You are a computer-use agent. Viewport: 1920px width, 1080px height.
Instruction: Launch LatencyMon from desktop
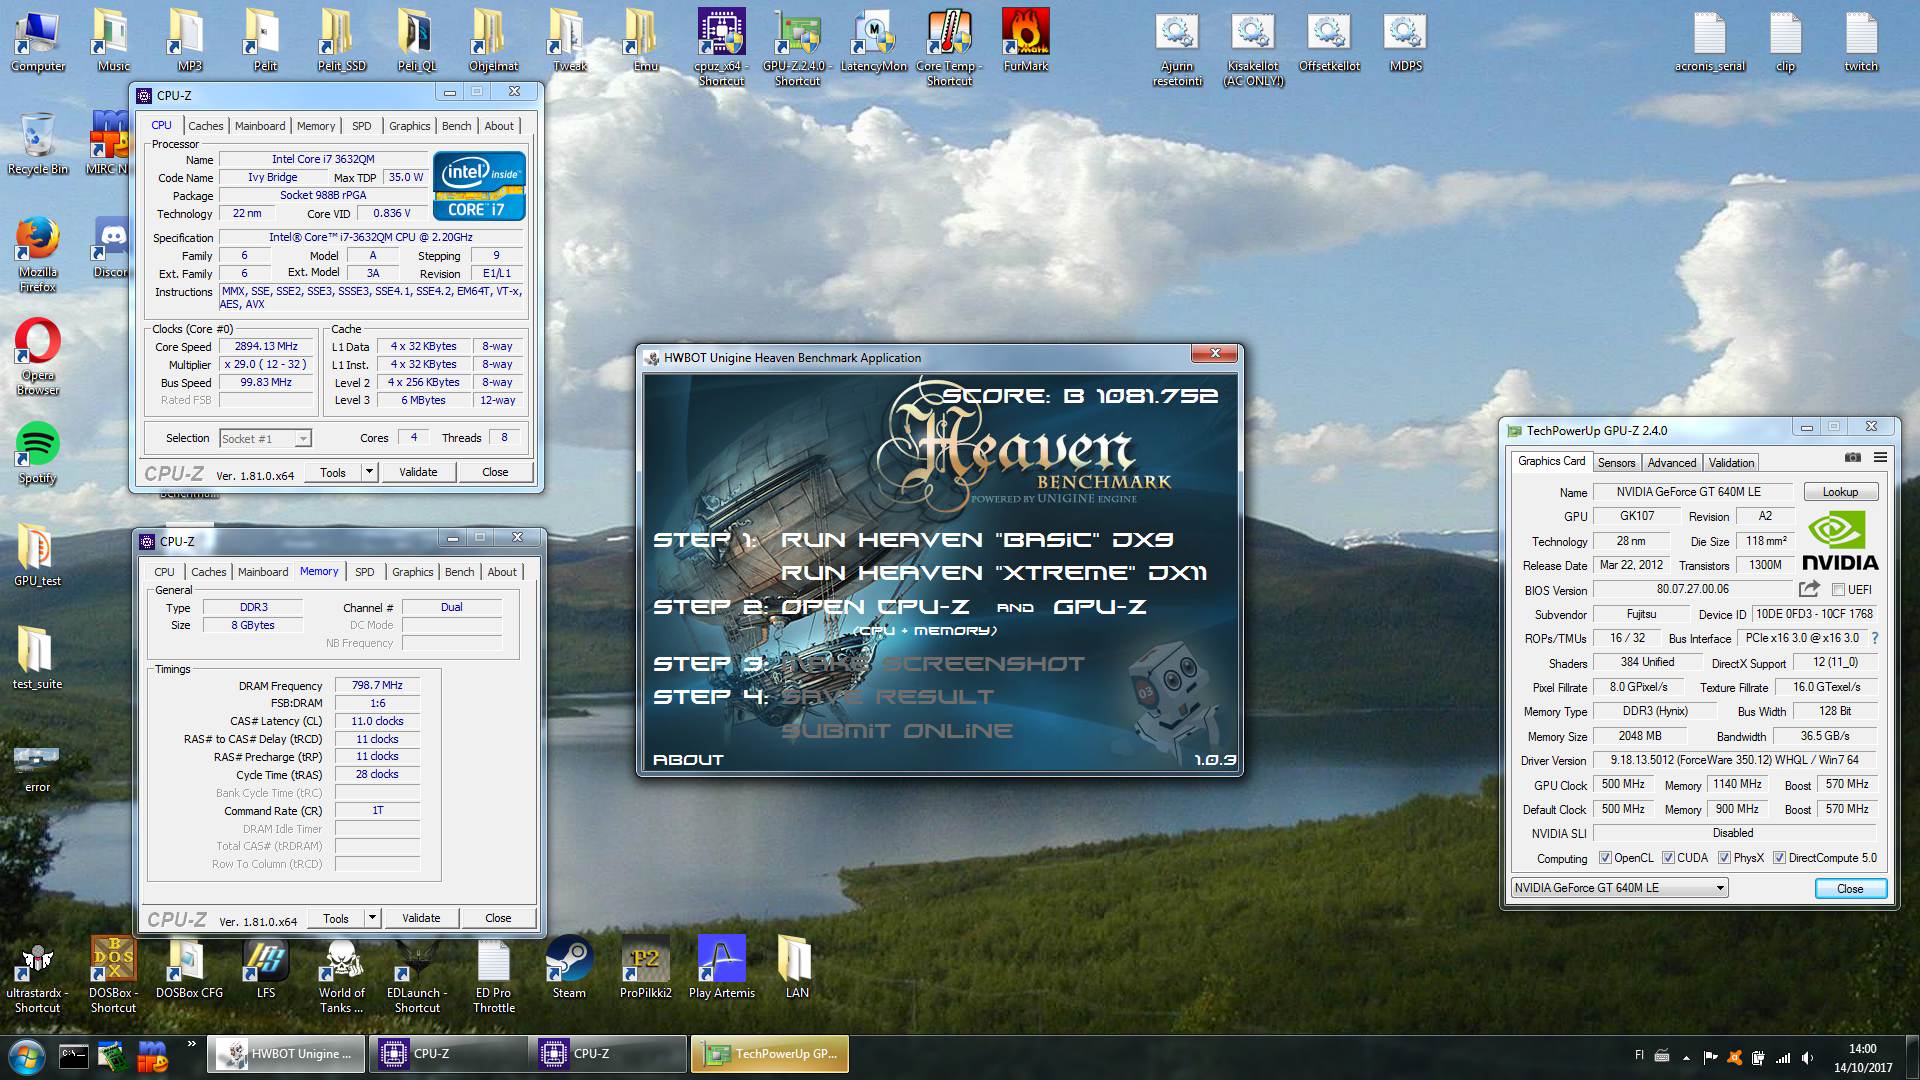[x=873, y=40]
